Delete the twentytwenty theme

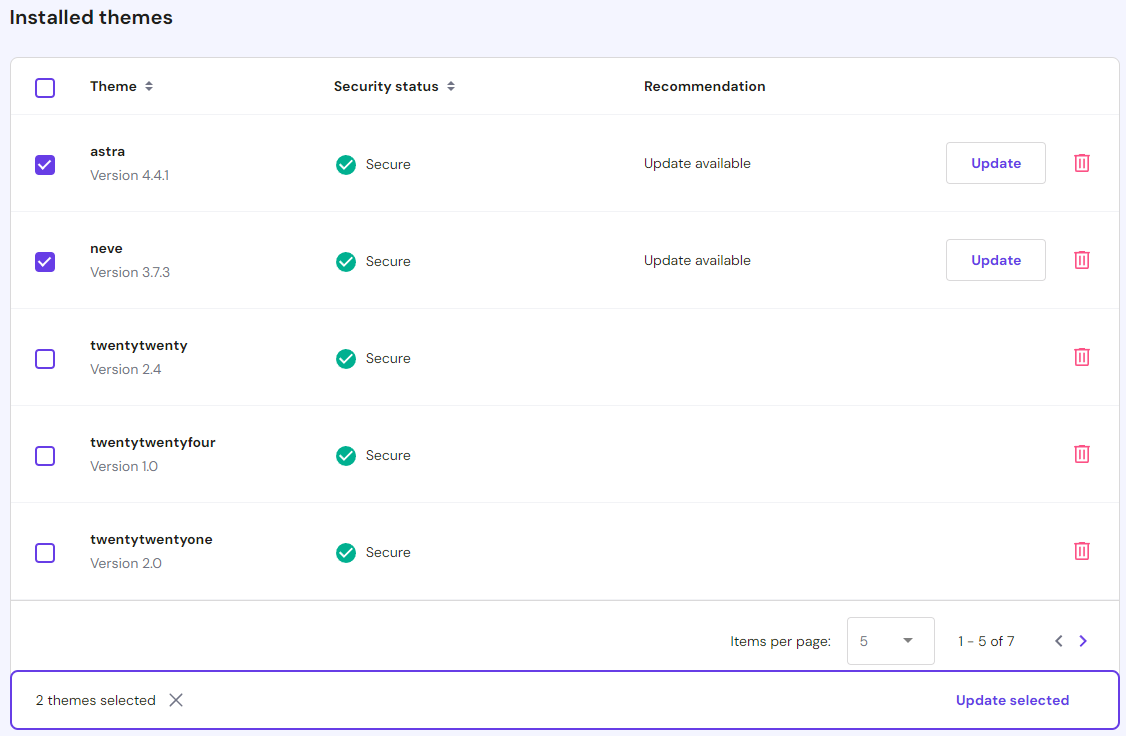coord(1081,356)
